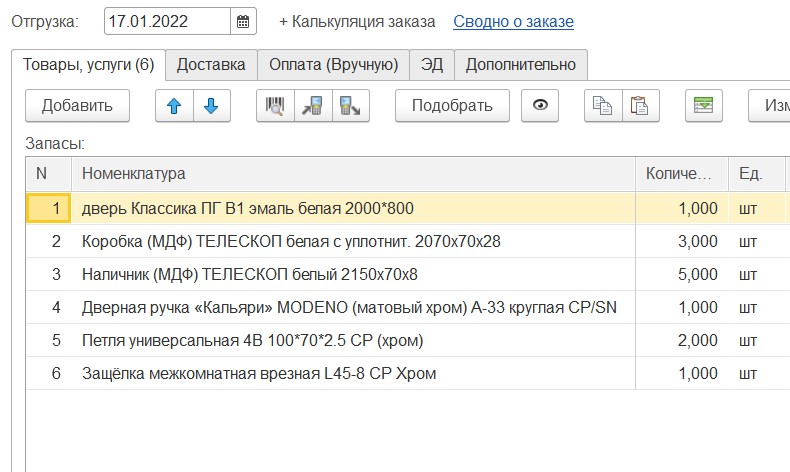Click the Отгрузка date input field
Viewport: 790px width, 472px height.
click(166, 21)
